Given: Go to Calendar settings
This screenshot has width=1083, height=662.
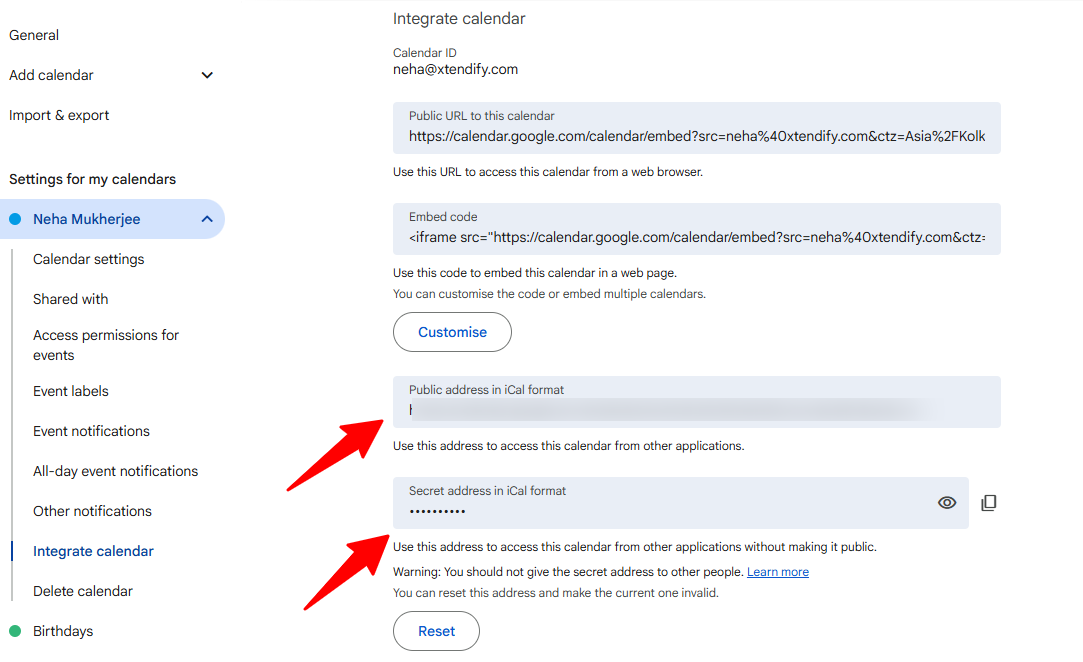Looking at the screenshot, I should click(x=88, y=259).
